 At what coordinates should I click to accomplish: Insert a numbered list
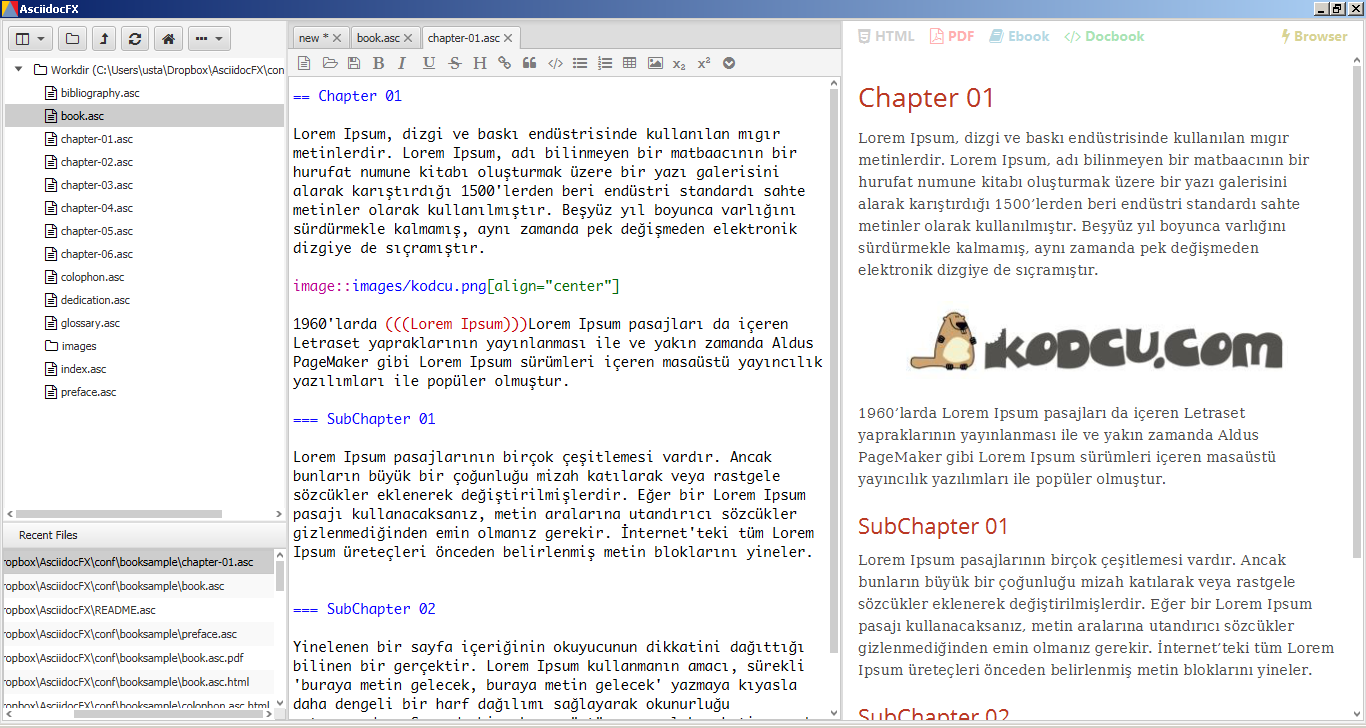point(605,63)
